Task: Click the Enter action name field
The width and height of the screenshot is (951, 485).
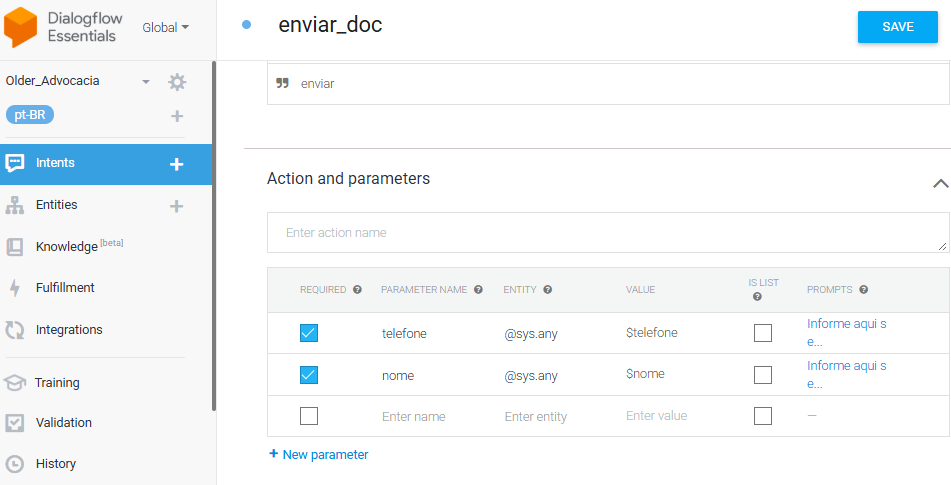Action: (607, 233)
